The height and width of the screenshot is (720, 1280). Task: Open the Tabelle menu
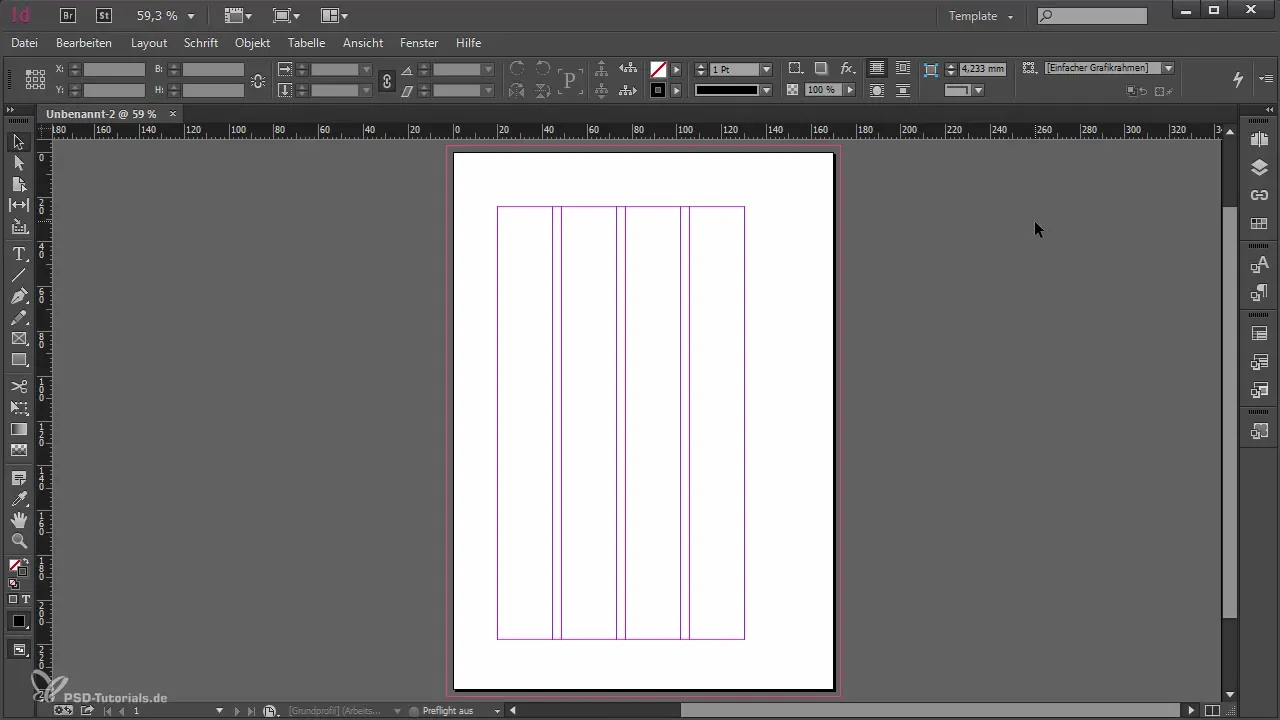(x=306, y=43)
